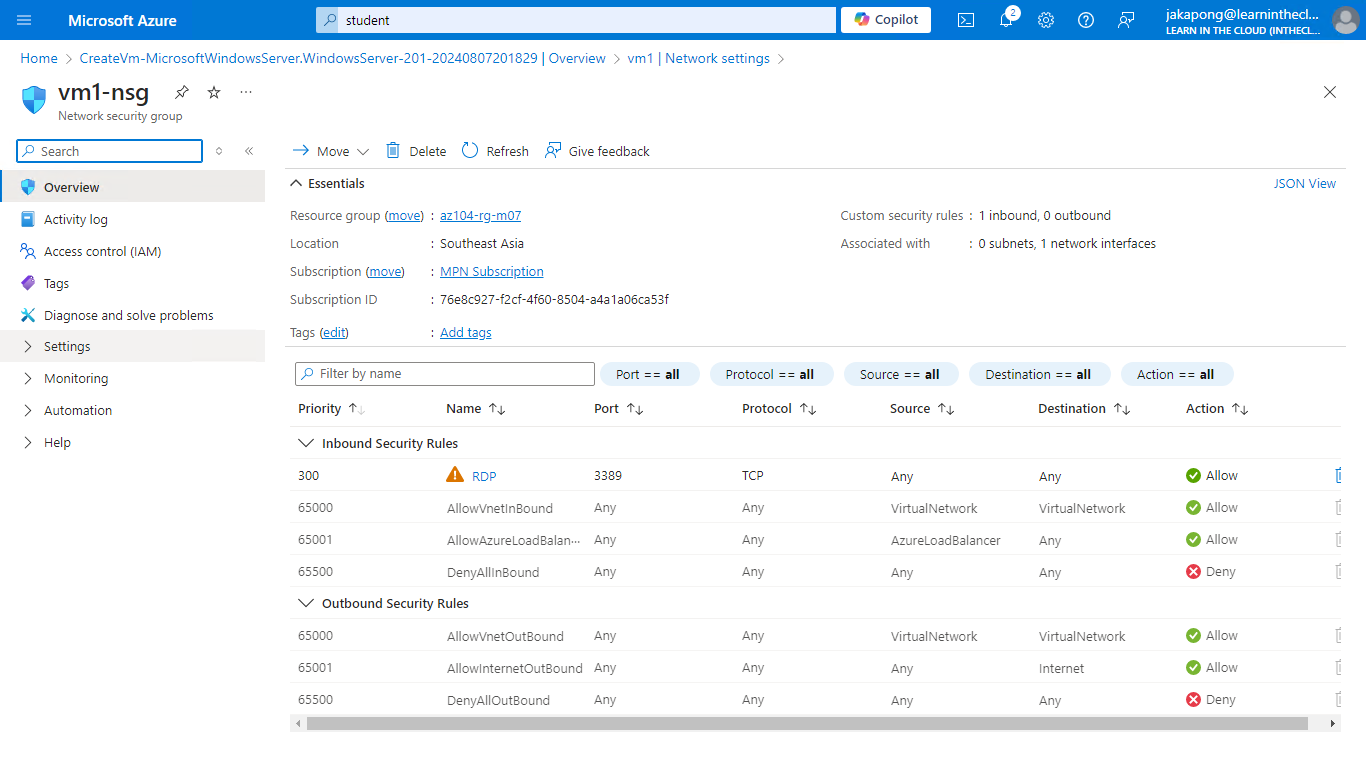Image resolution: width=1366 pixels, height=768 pixels.
Task: Open the Action == all filter
Action: 1177,374
